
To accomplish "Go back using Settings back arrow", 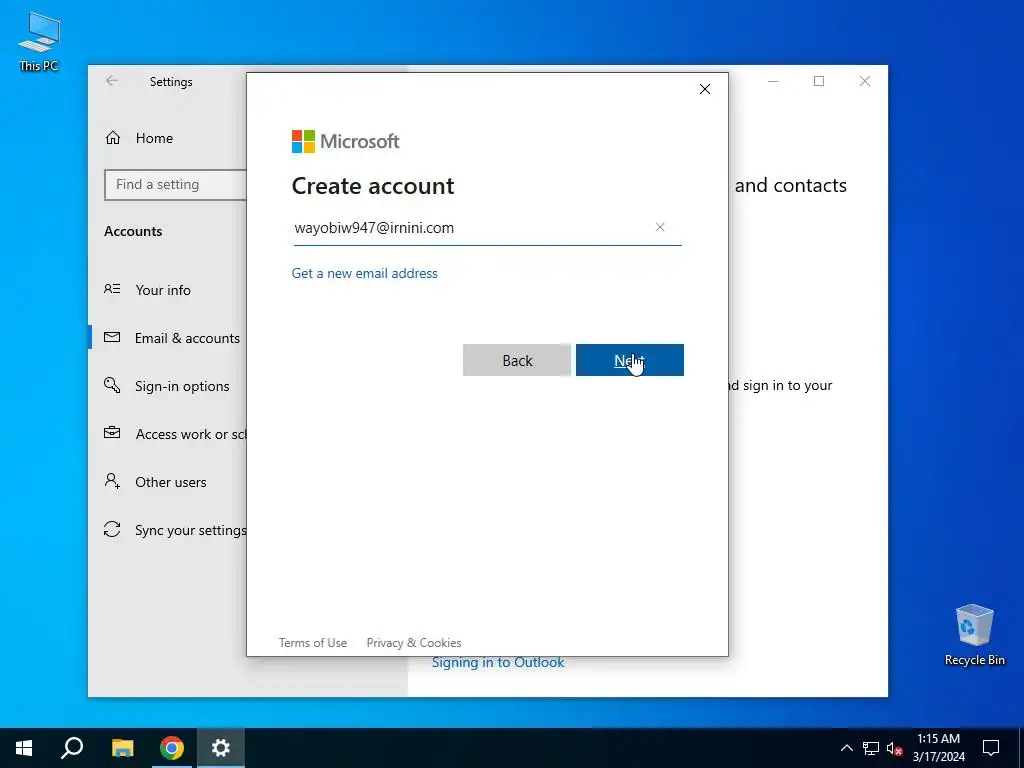I will (x=112, y=81).
